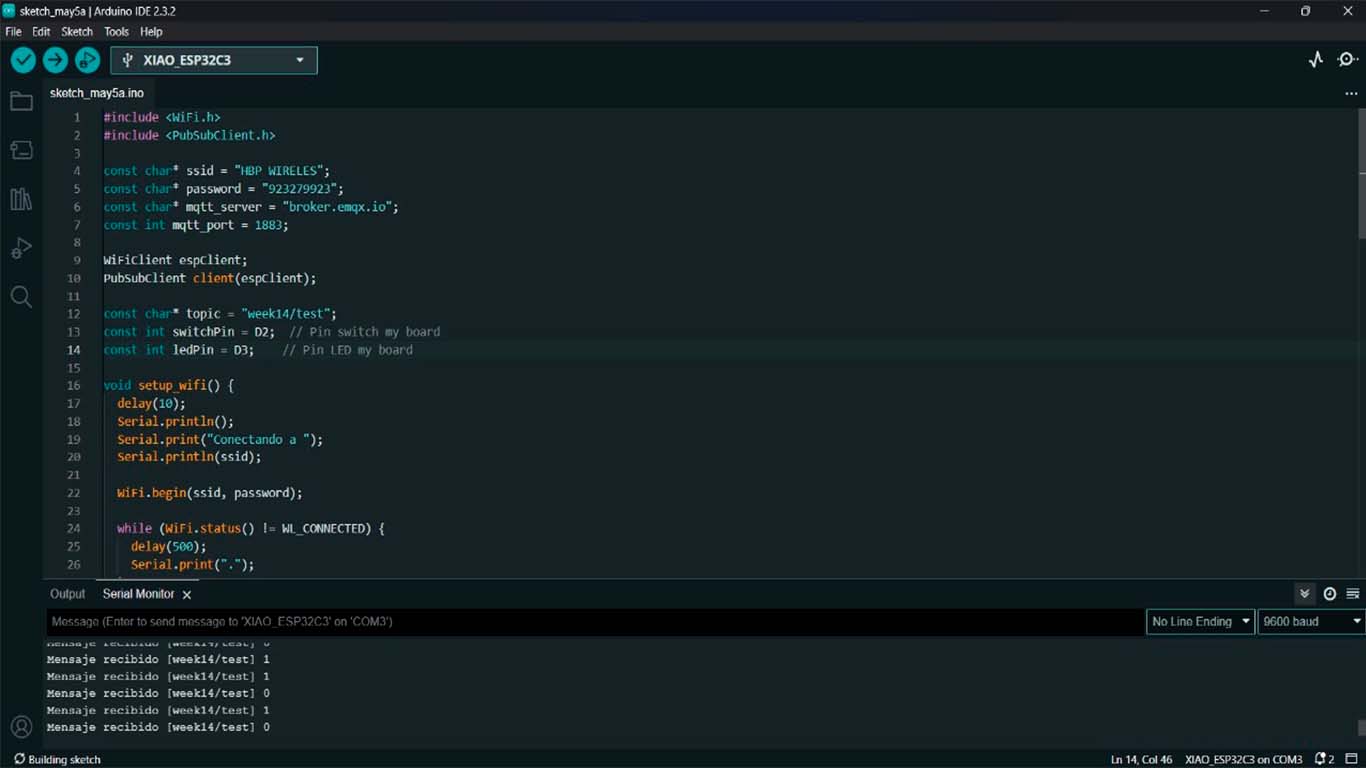Open the 9600 baud rate dropdown
The height and width of the screenshot is (768, 1366).
pyautogui.click(x=1311, y=621)
